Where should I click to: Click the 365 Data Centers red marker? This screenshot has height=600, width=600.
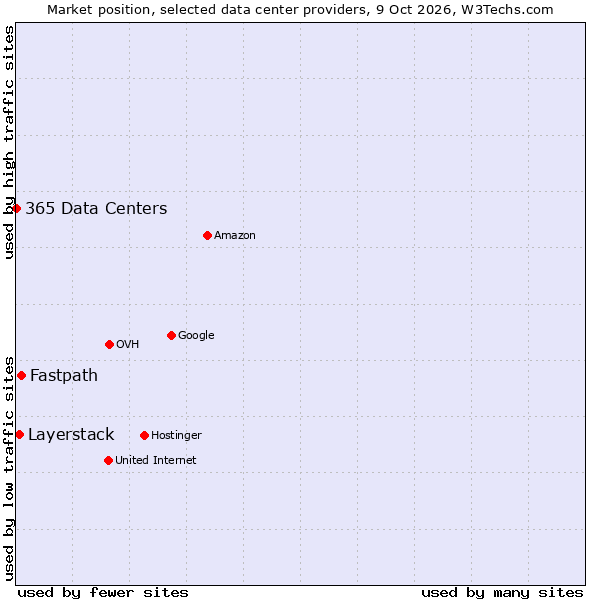pyautogui.click(x=16, y=209)
